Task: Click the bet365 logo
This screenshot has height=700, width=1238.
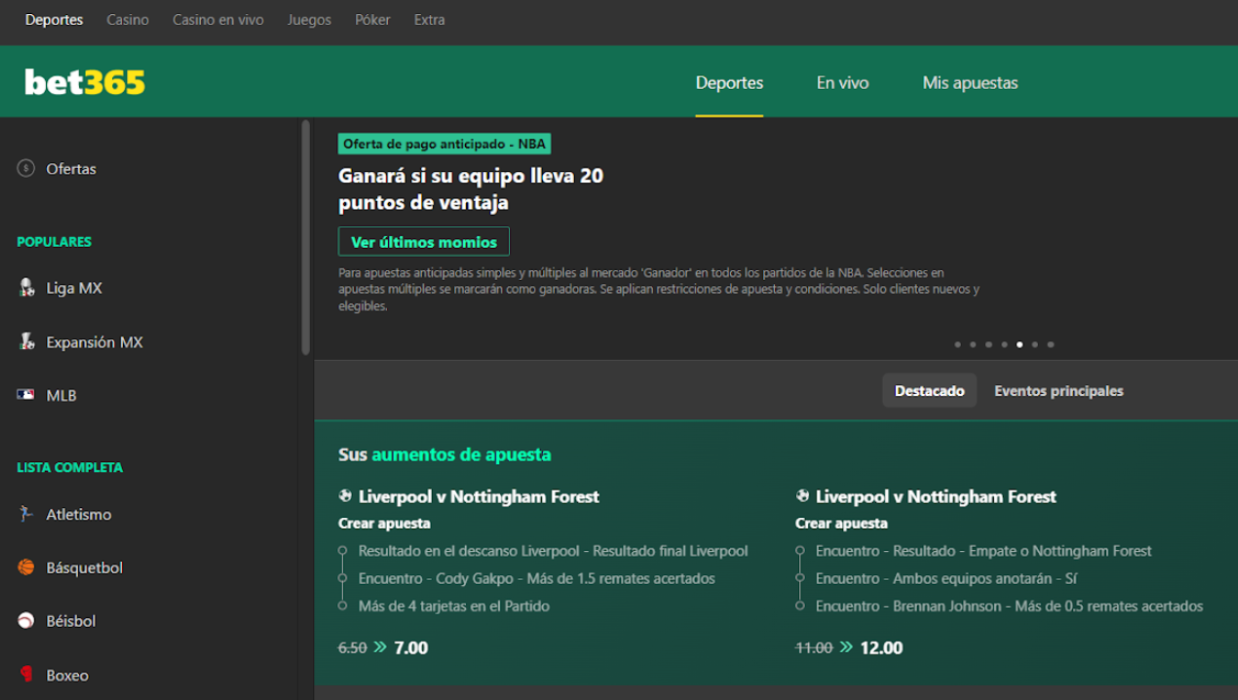Action: click(85, 82)
